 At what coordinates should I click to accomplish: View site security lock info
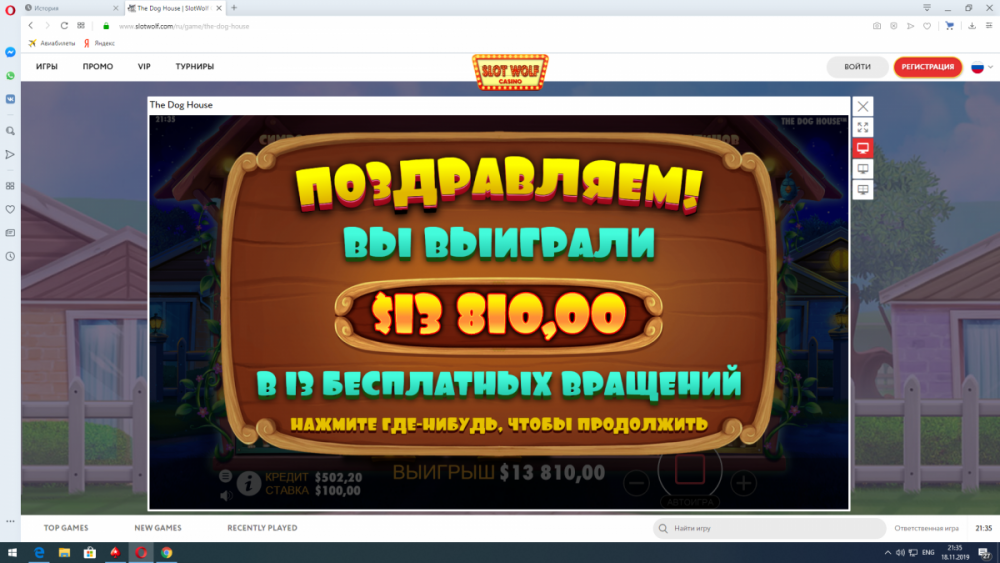click(x=106, y=26)
